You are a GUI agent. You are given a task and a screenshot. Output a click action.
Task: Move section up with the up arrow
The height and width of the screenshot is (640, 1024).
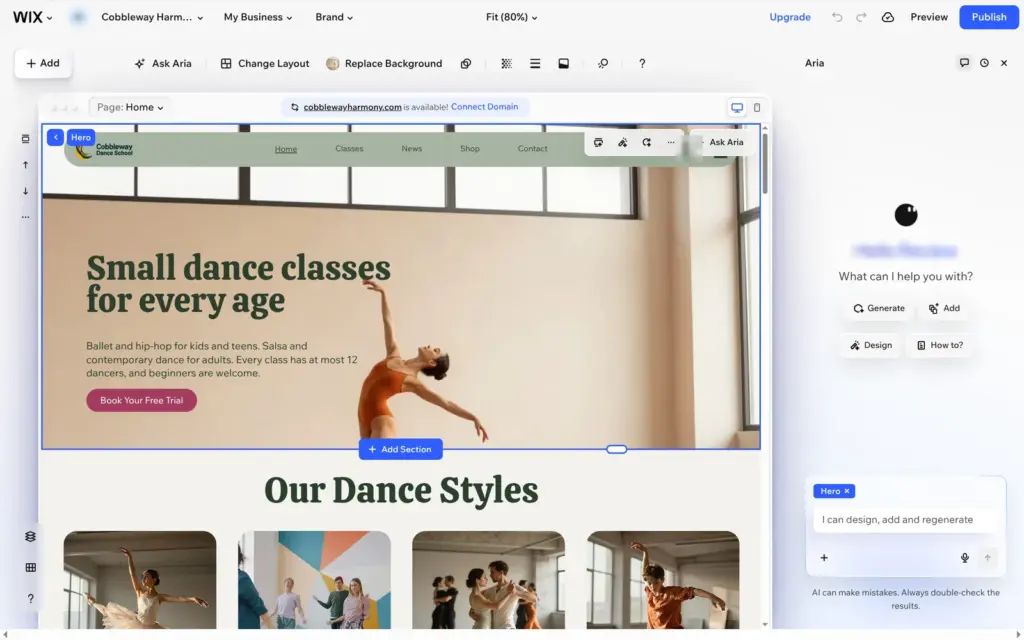pyautogui.click(x=25, y=165)
